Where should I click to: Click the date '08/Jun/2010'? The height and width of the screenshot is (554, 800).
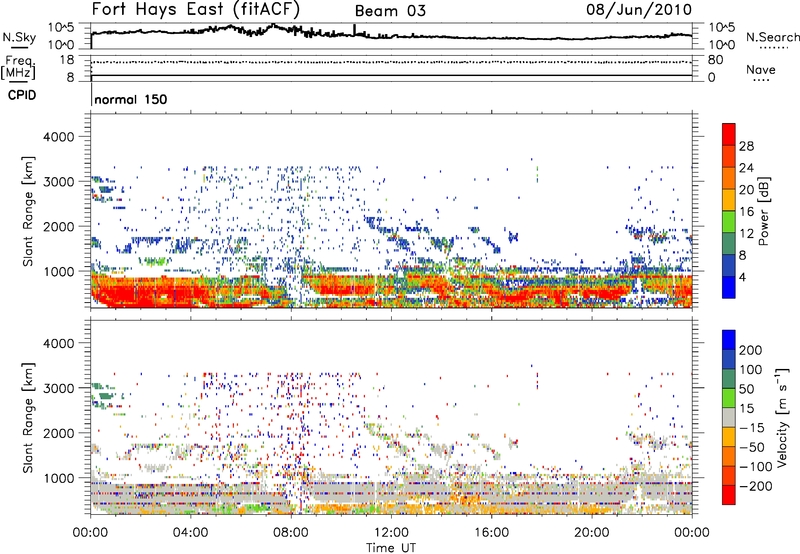tap(639, 10)
